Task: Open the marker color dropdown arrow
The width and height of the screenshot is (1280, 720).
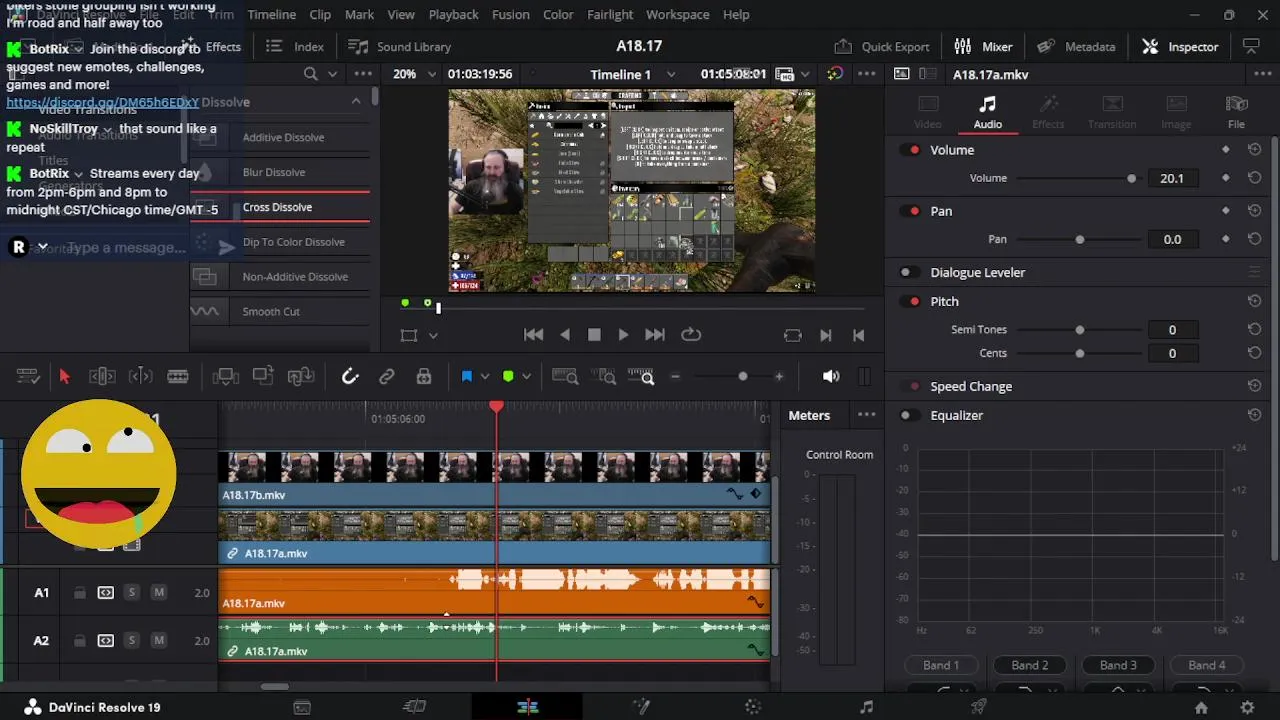Action: [x=526, y=377]
